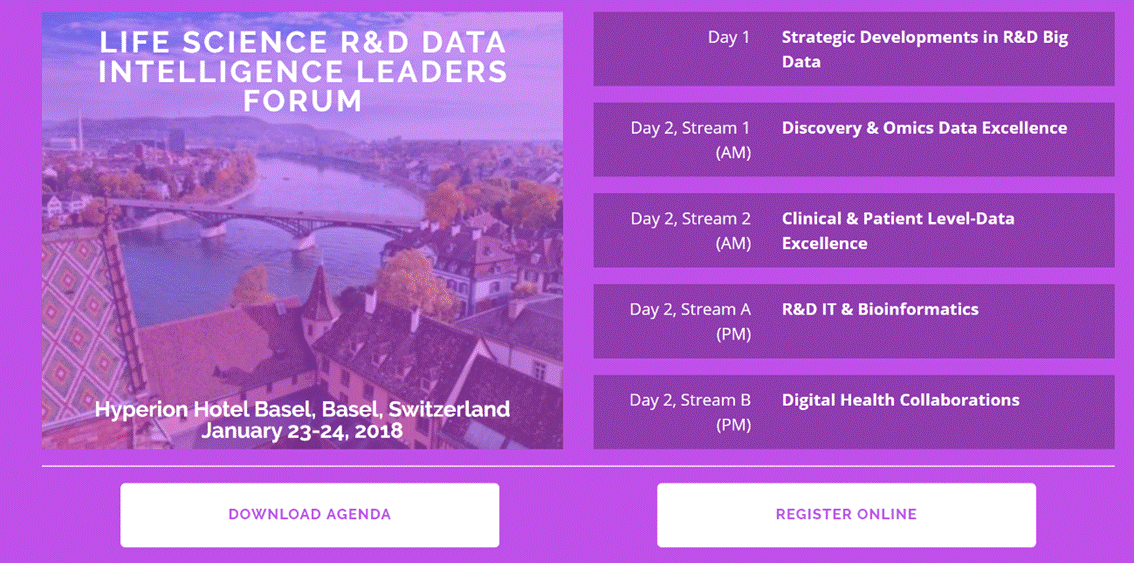Open Clinical & Patient Level-Data Excellence session

(x=898, y=231)
